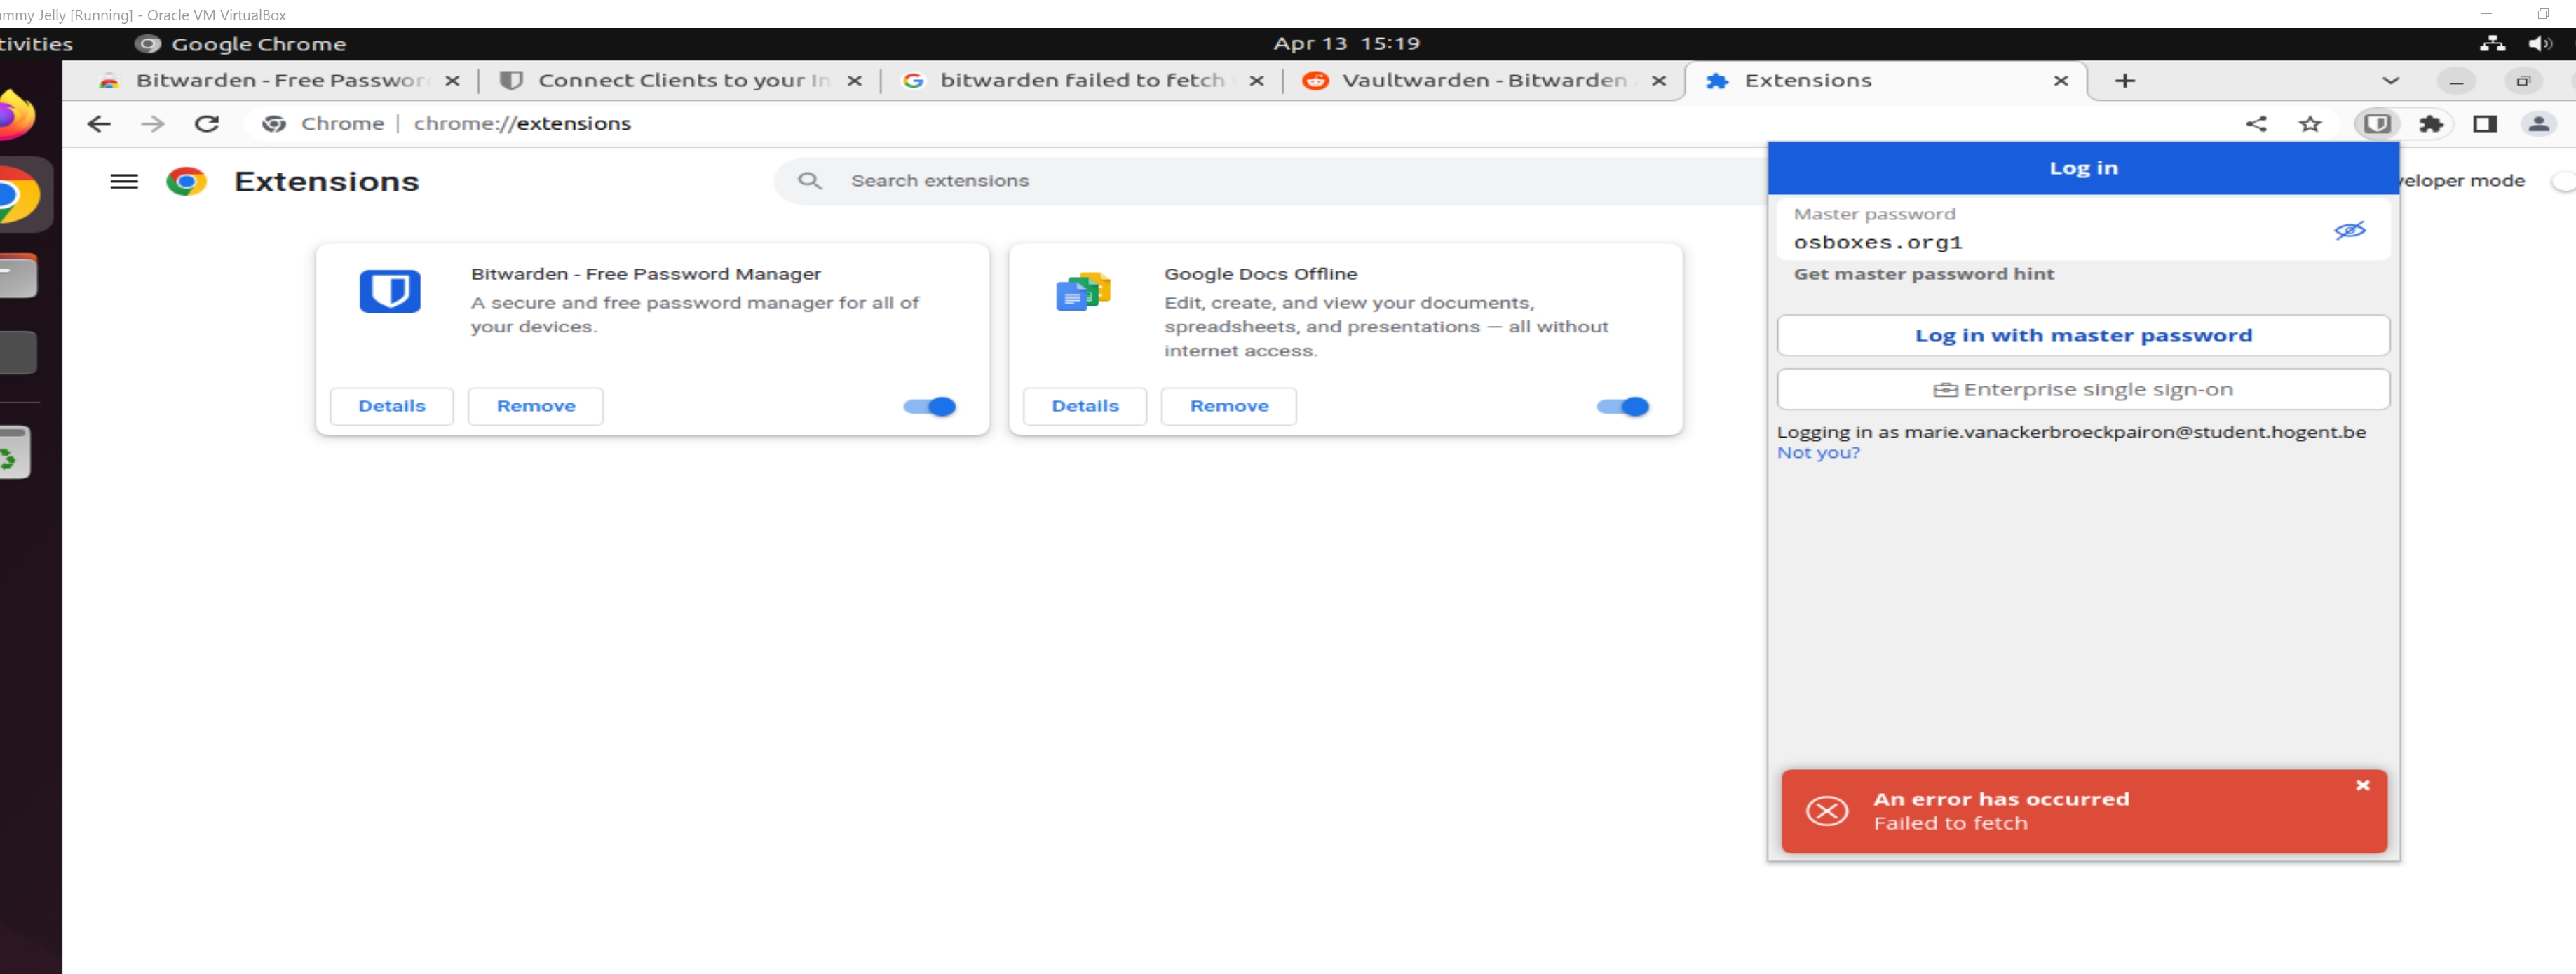The image size is (2576, 974).
Task: Open the Extensions hamburger main menu
Action: (124, 181)
